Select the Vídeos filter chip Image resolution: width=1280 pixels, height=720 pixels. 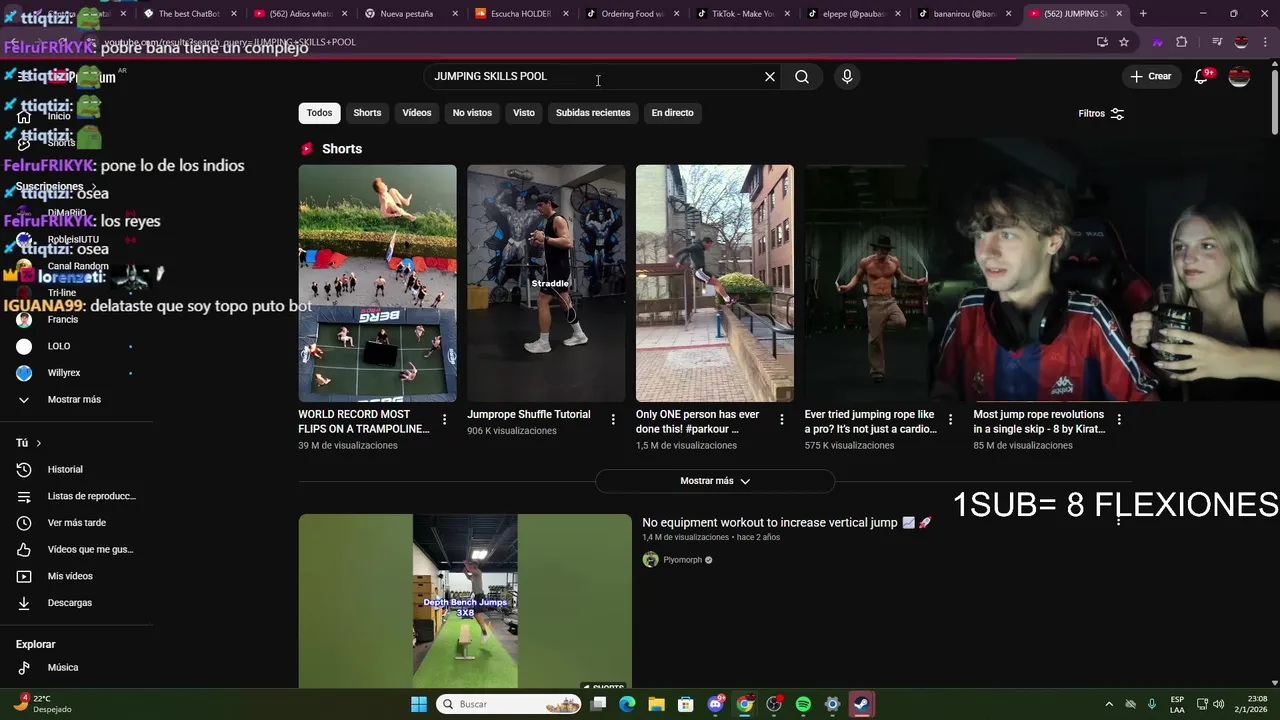(417, 113)
